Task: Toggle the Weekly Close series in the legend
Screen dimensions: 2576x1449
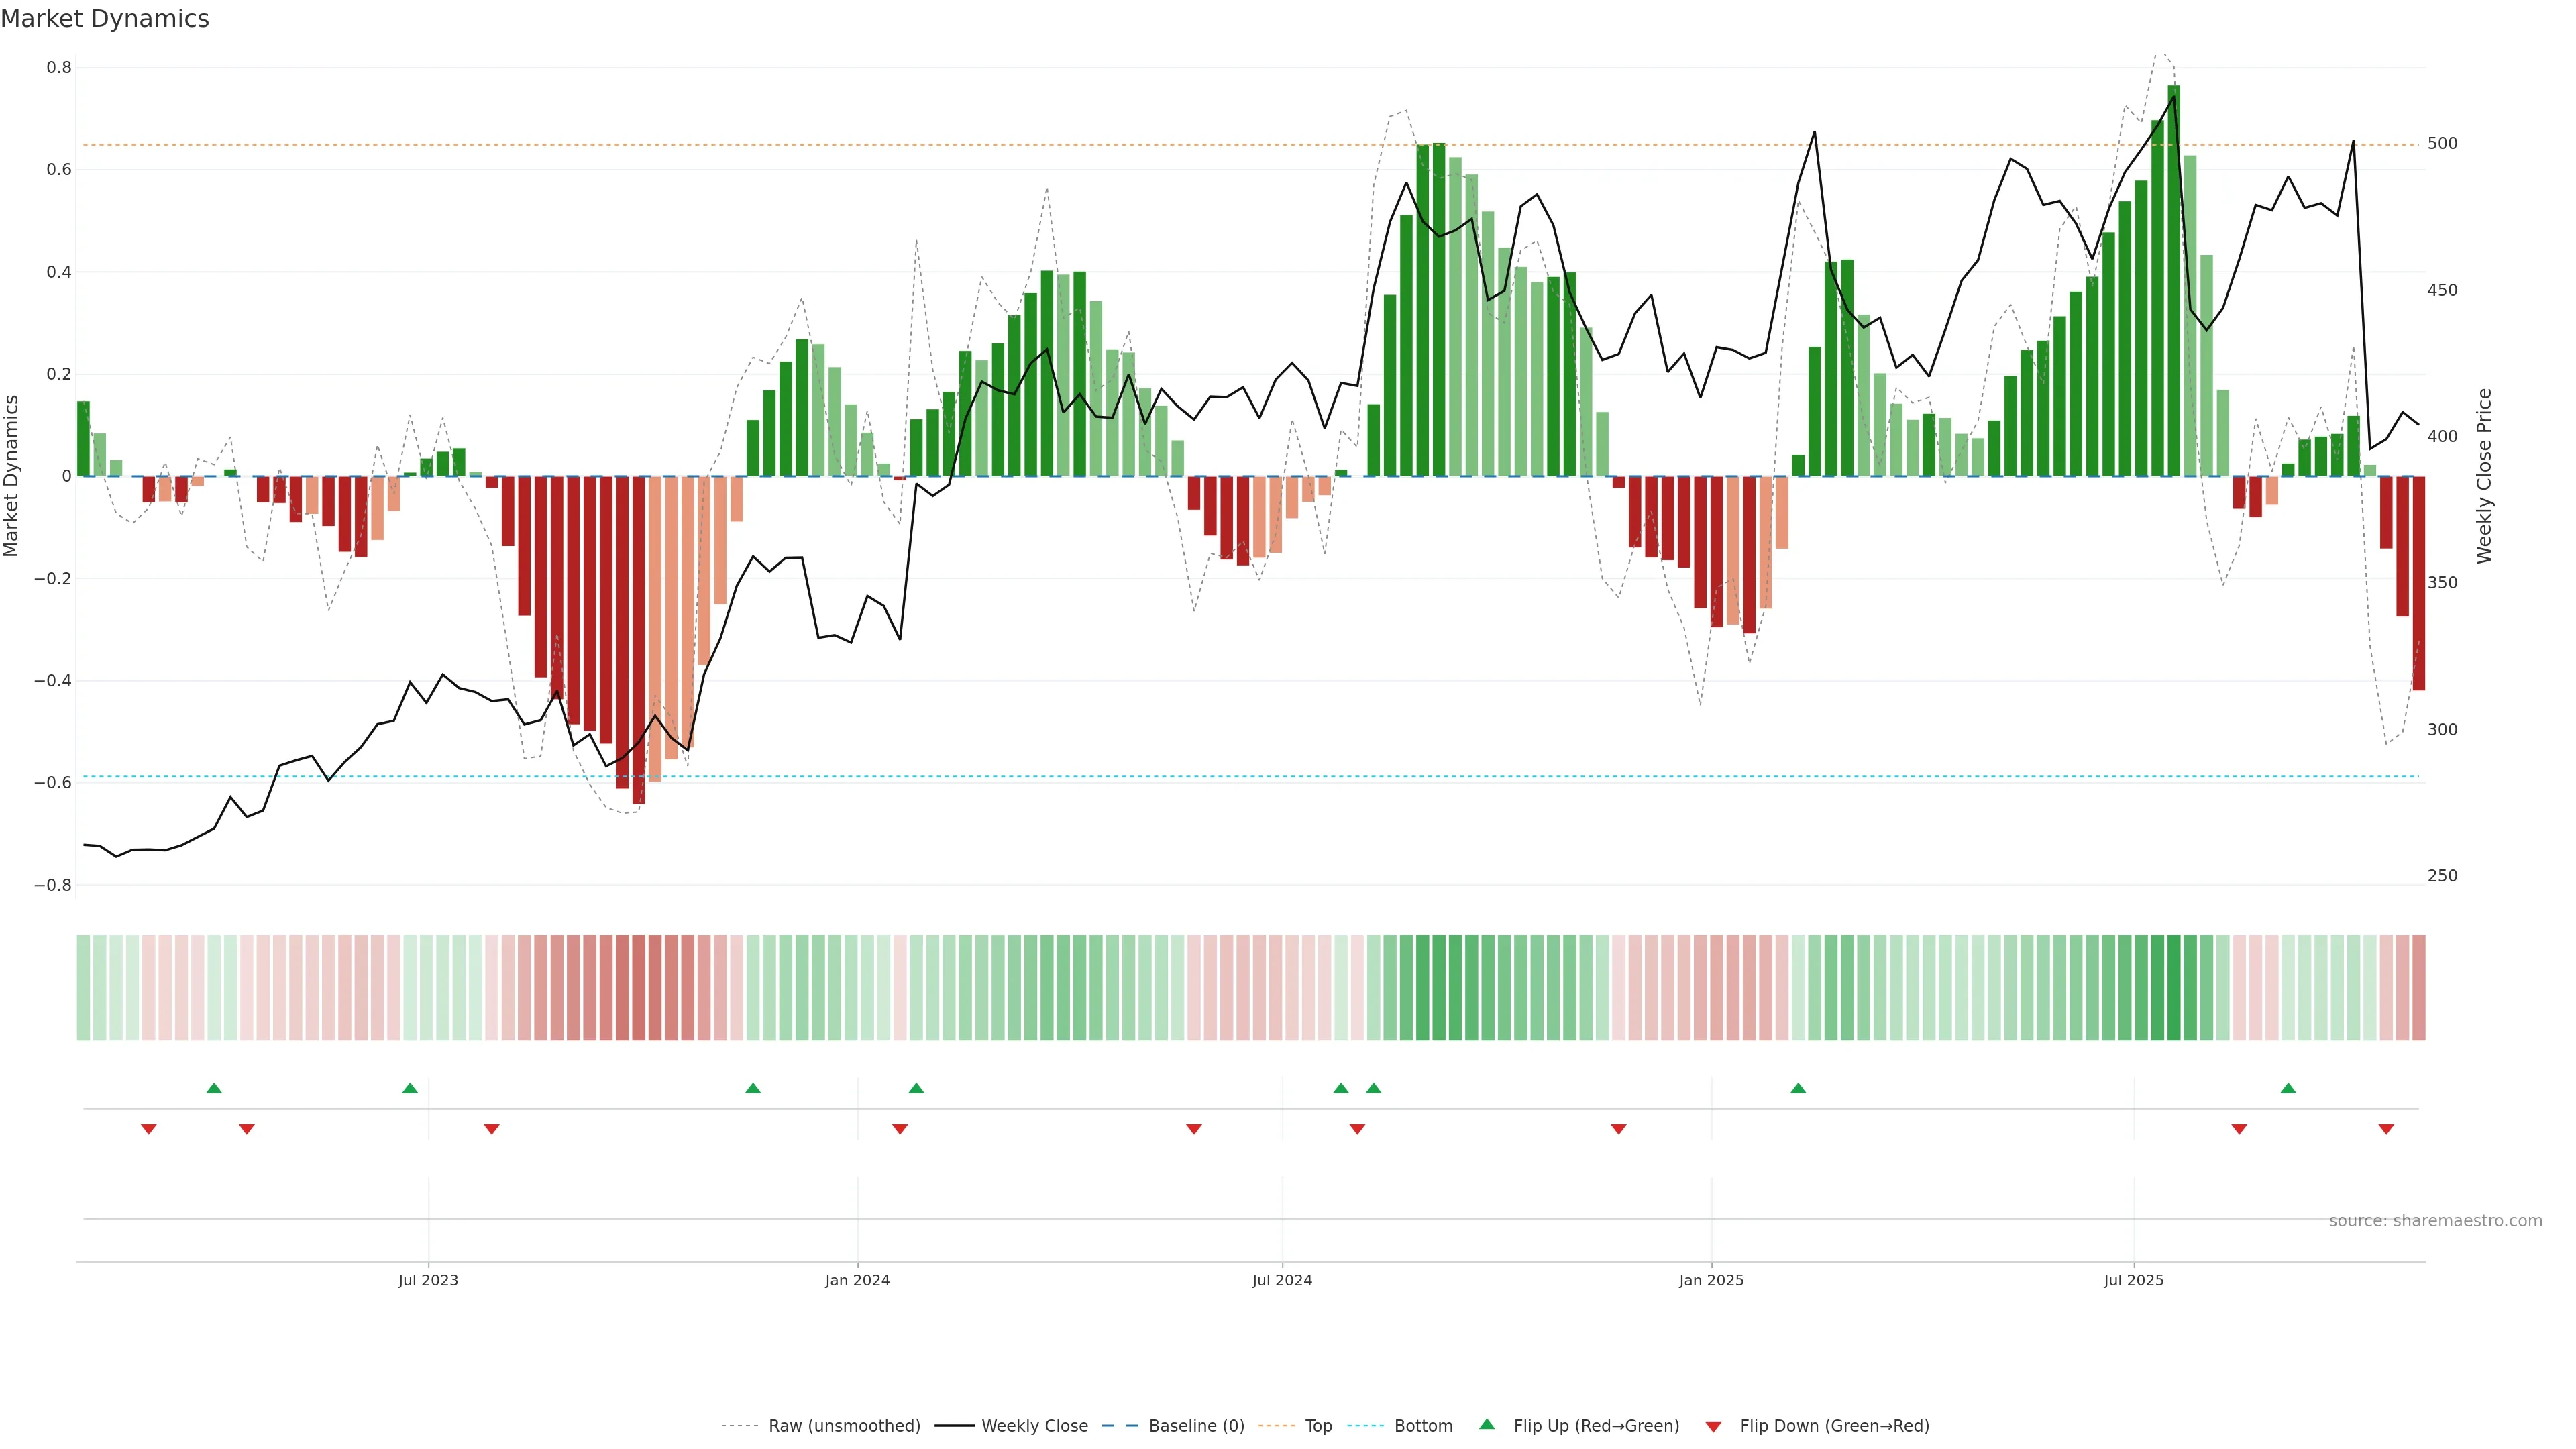Action: tap(1034, 1426)
